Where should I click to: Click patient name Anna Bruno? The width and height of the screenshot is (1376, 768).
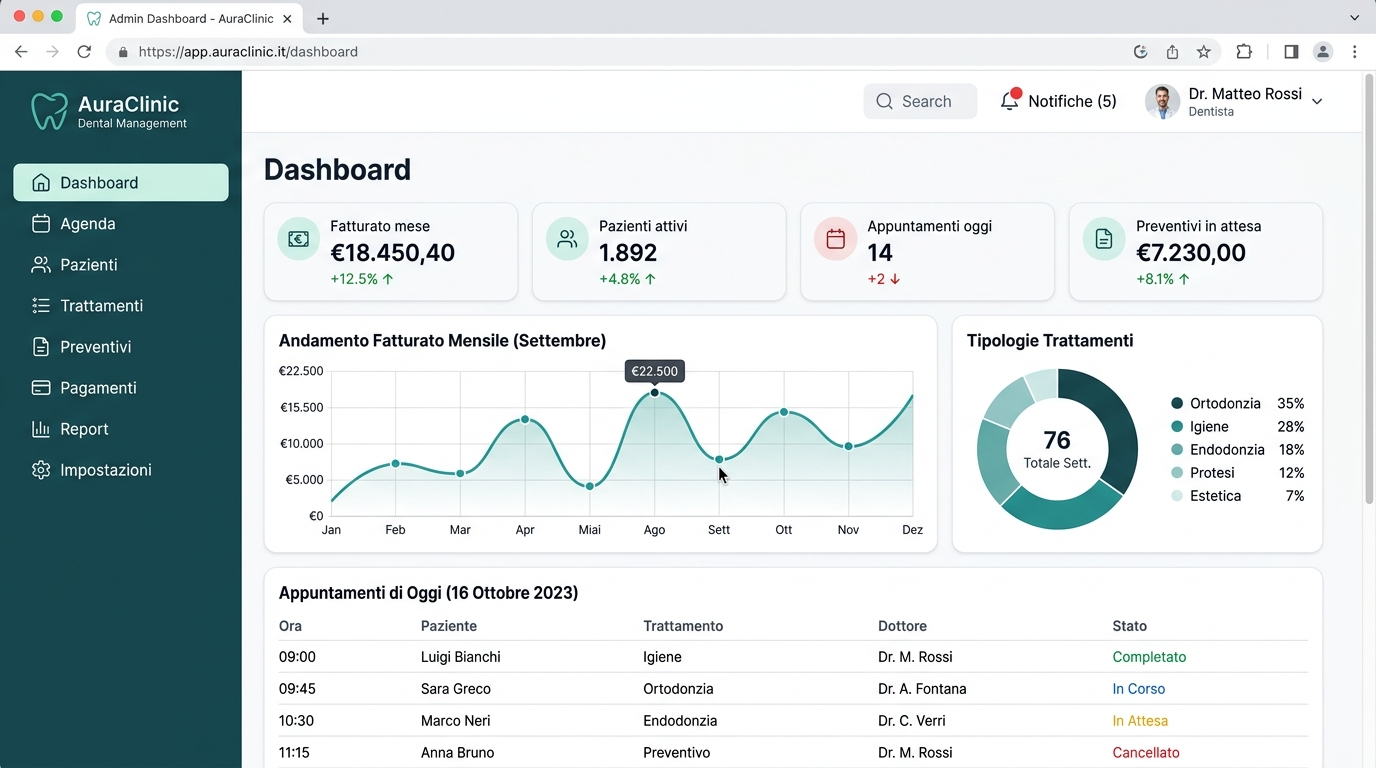(458, 753)
